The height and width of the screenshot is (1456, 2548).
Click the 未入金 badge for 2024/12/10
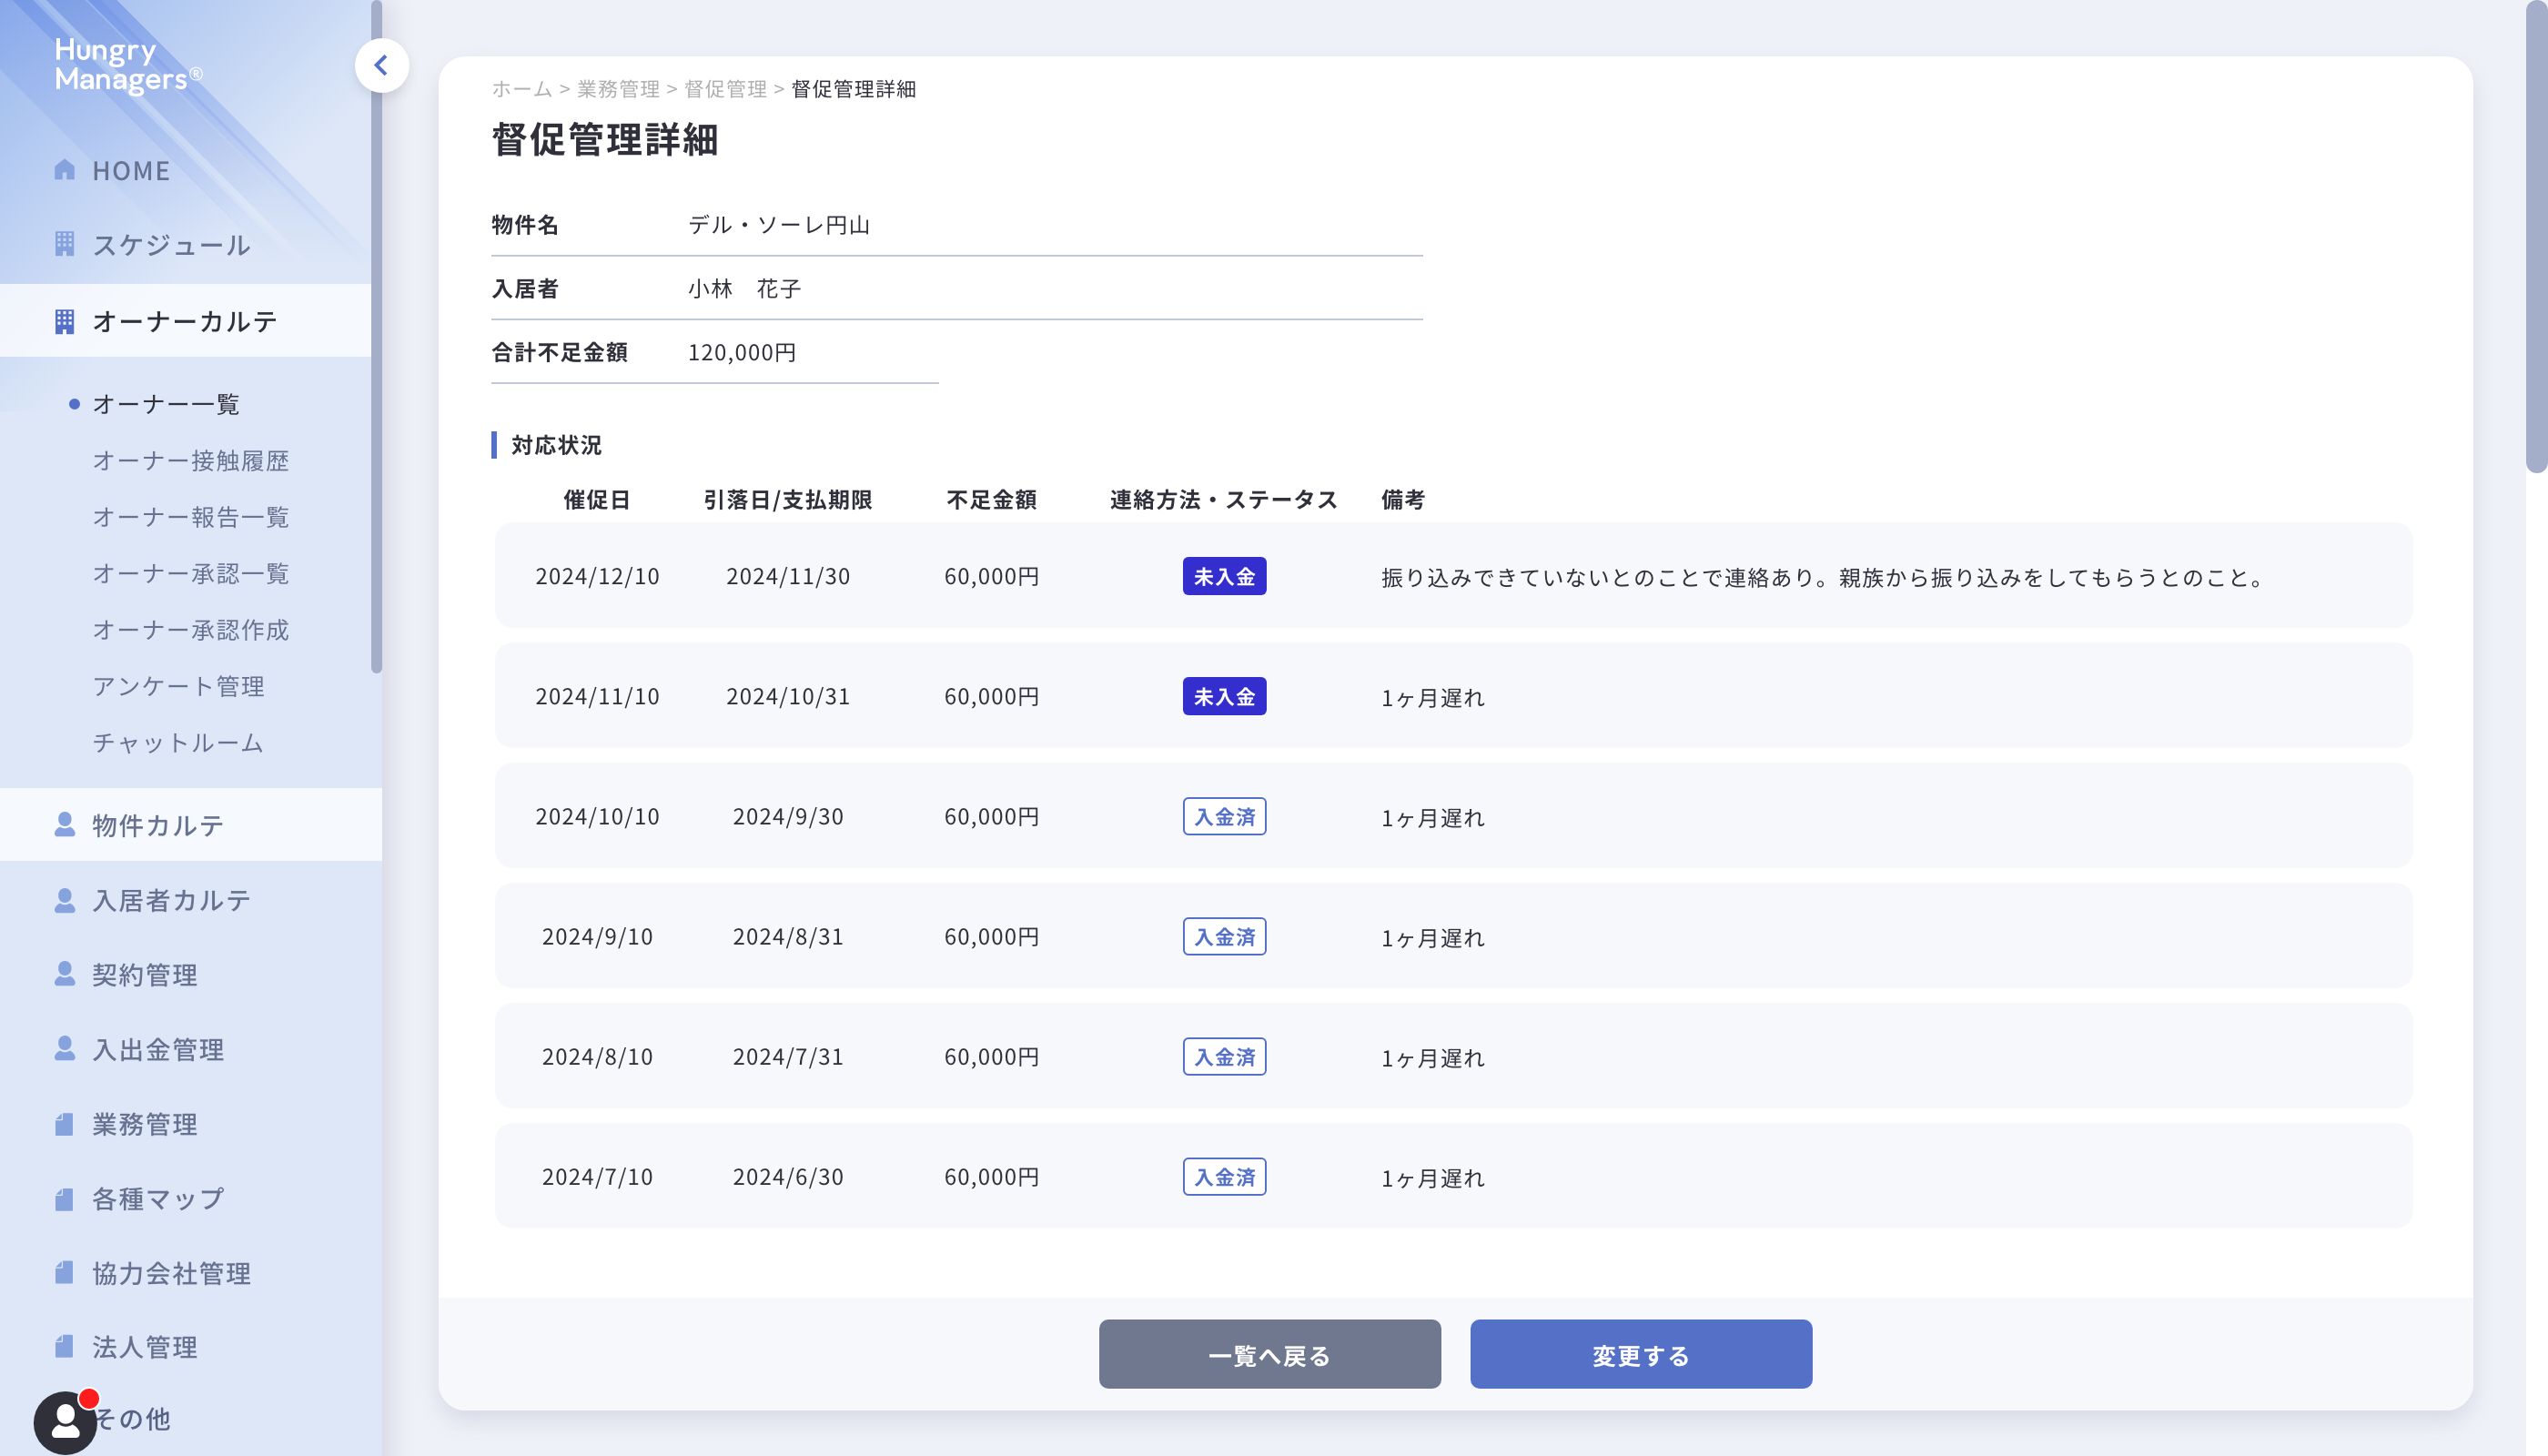1224,577
